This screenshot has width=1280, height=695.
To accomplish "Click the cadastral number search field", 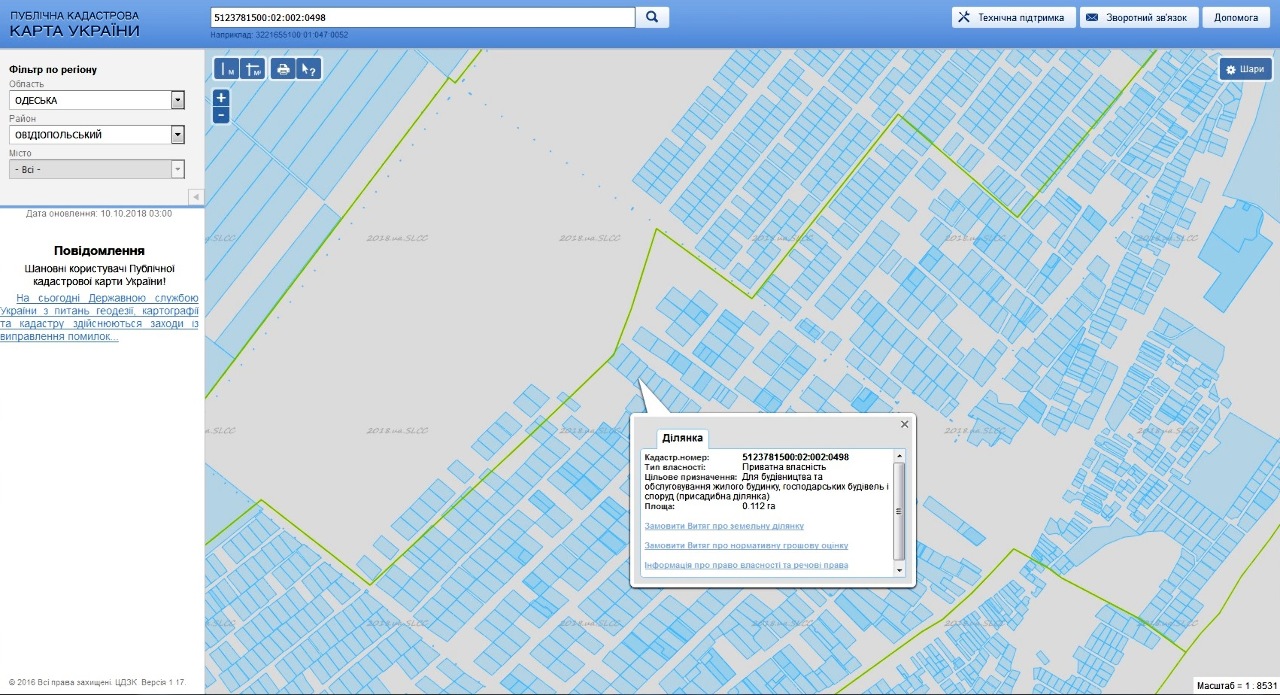I will coord(423,17).
